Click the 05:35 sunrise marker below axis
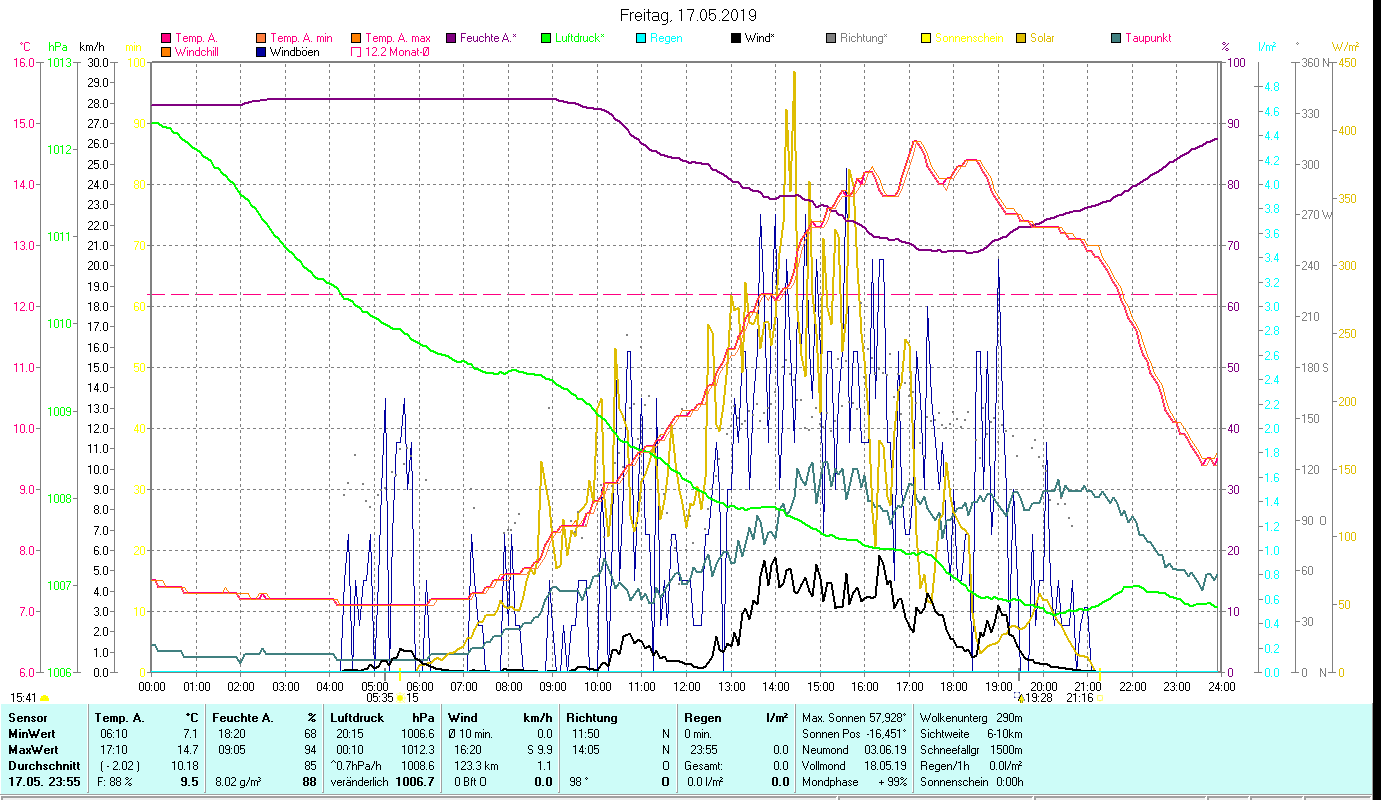Viewport: 1381px width, 800px height. coord(379,698)
